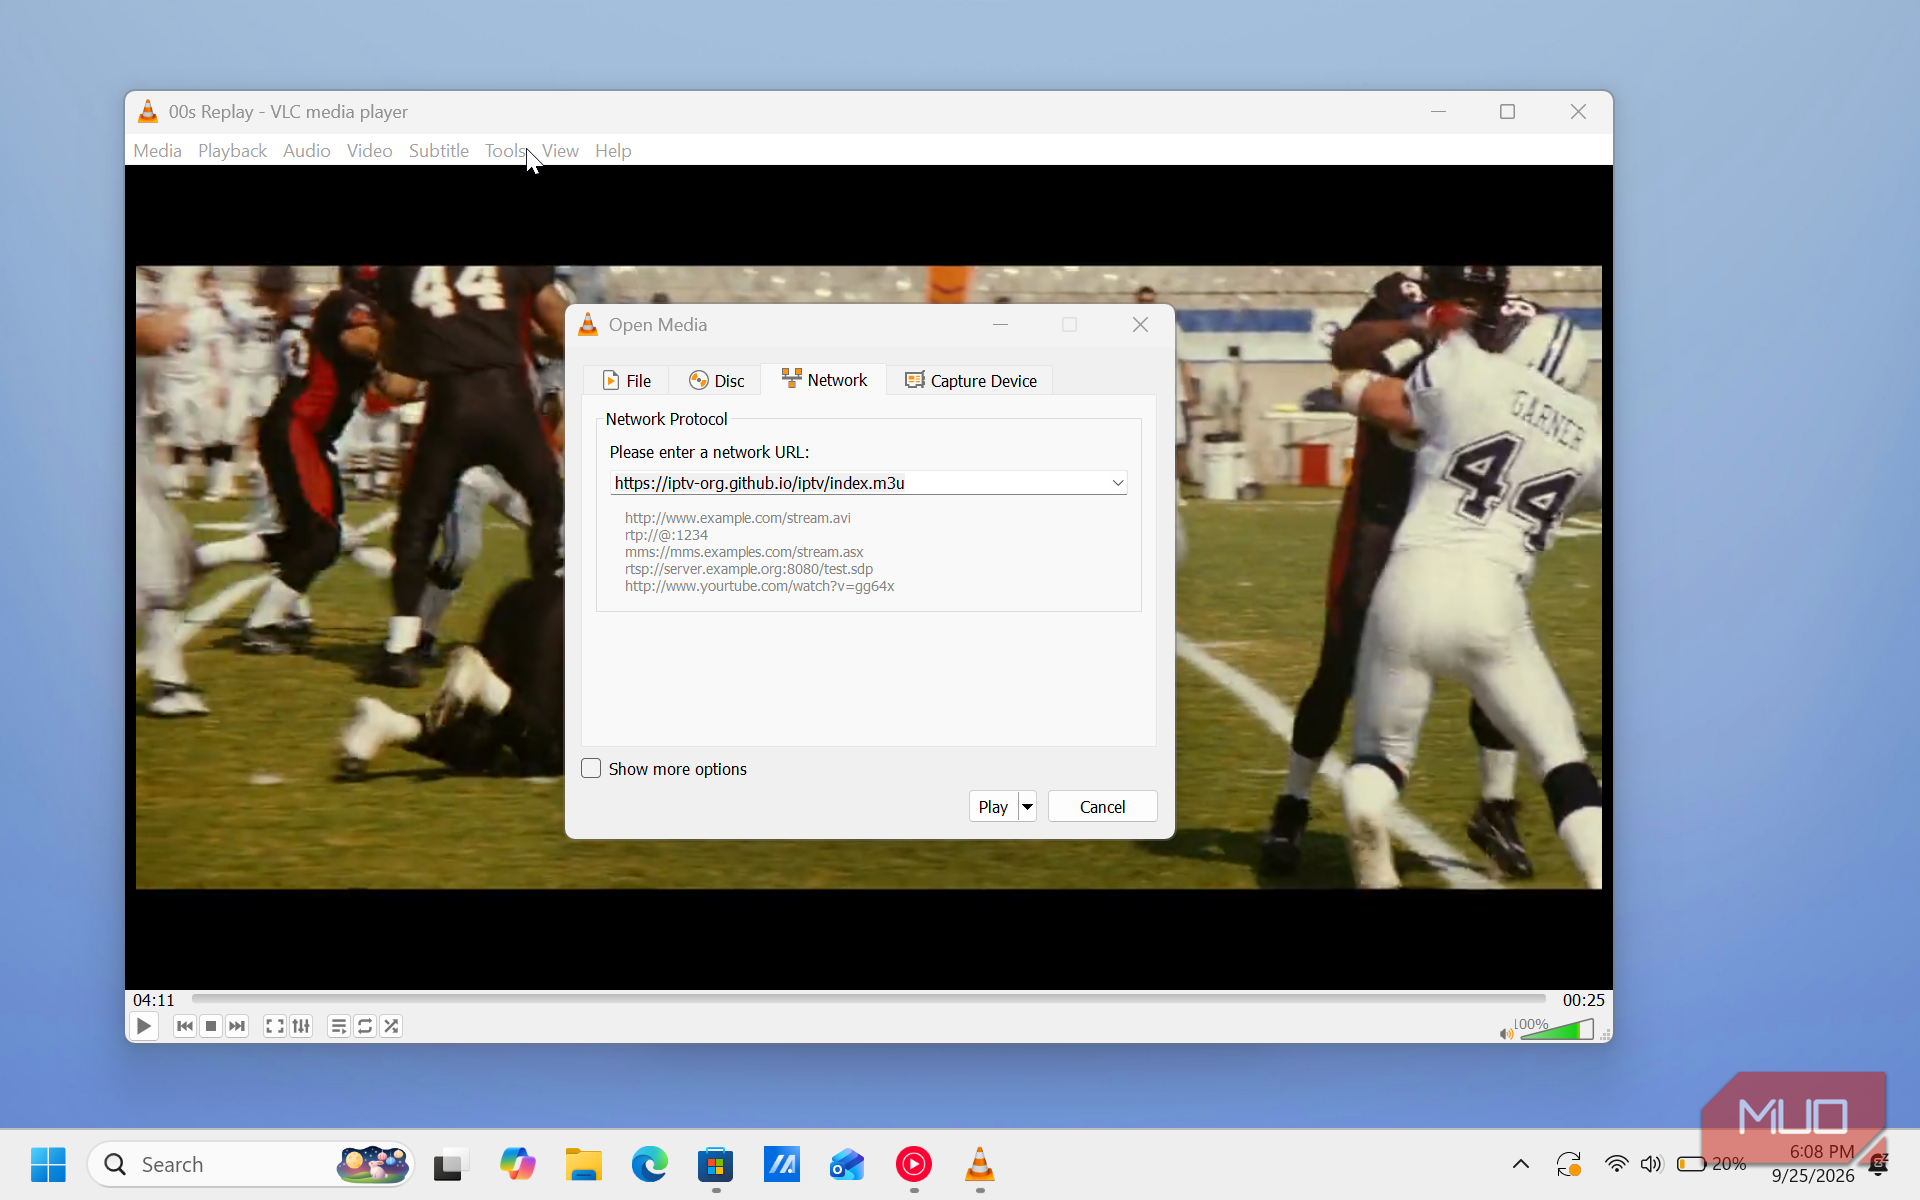1920x1200 pixels.
Task: Skip to previous media track
Action: pos(185,1026)
